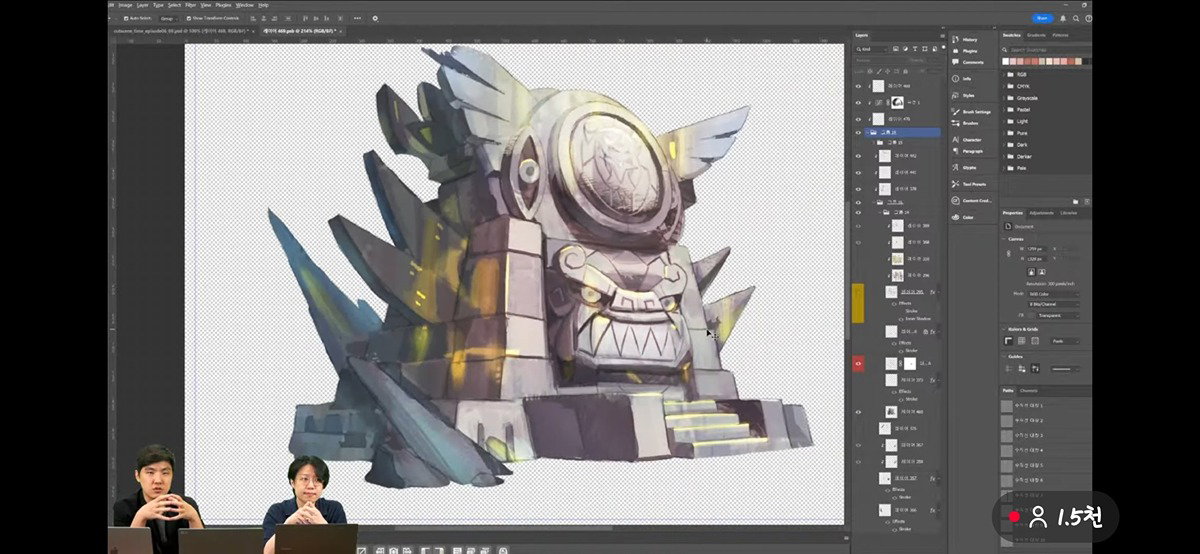Open the Filter menu

pos(190,5)
